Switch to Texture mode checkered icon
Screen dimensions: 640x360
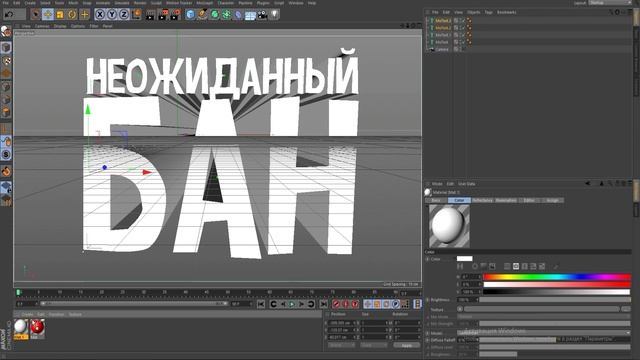coord(6,61)
